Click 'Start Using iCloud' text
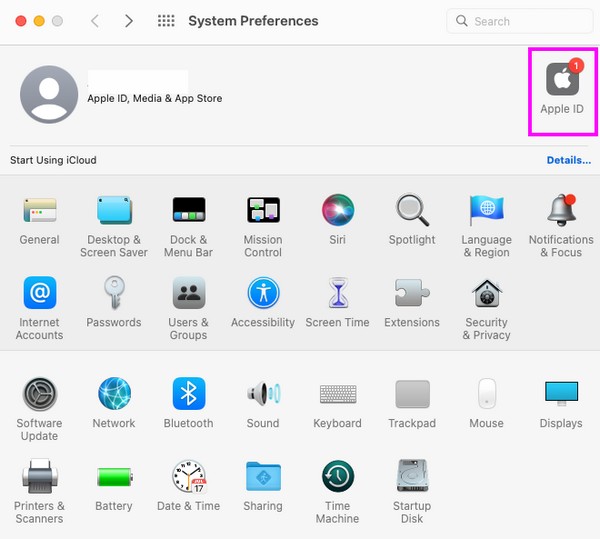This screenshot has height=539, width=600. [53, 160]
